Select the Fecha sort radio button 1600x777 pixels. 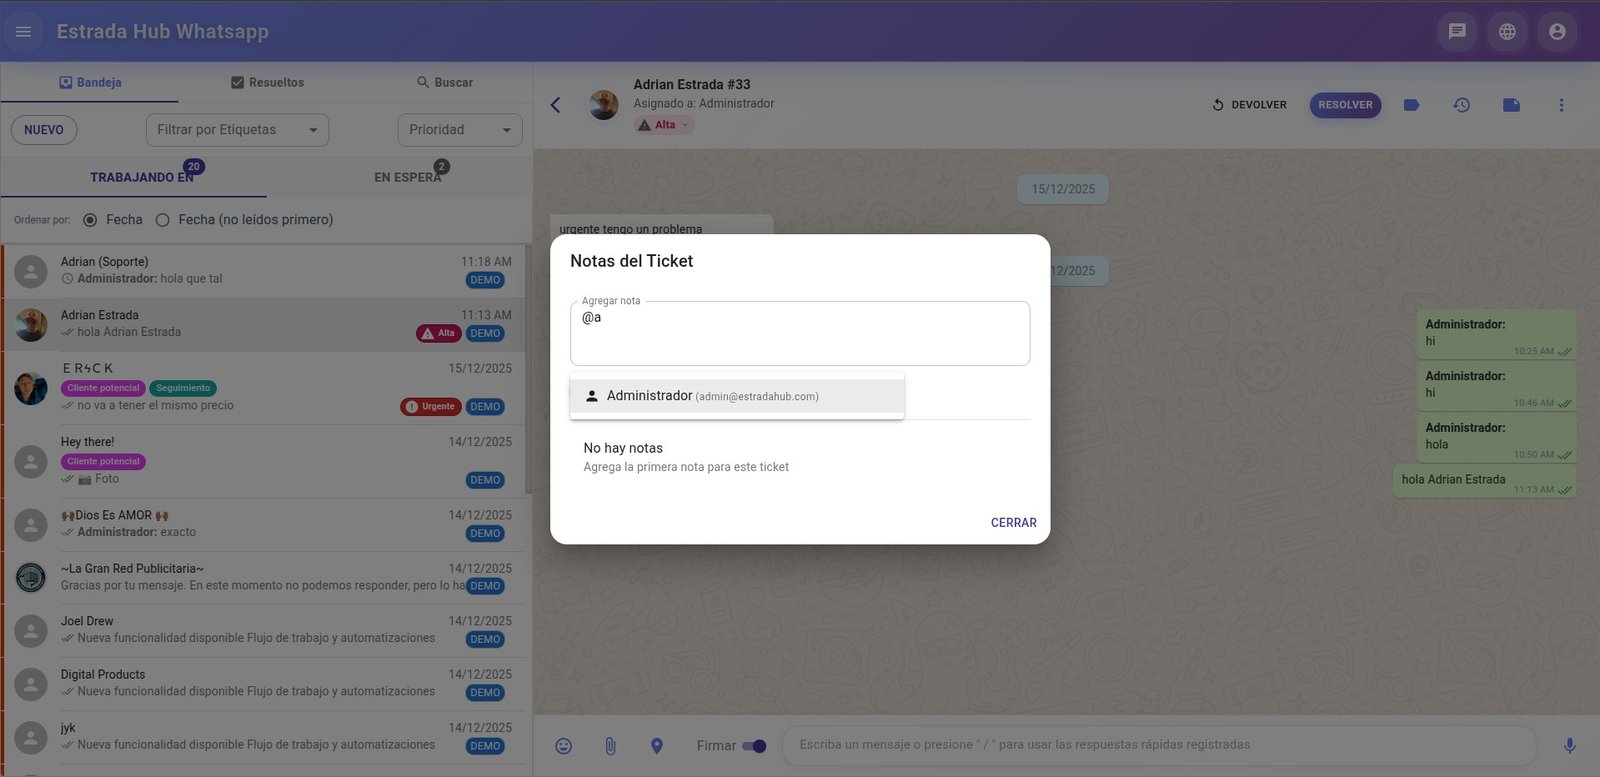click(x=90, y=220)
